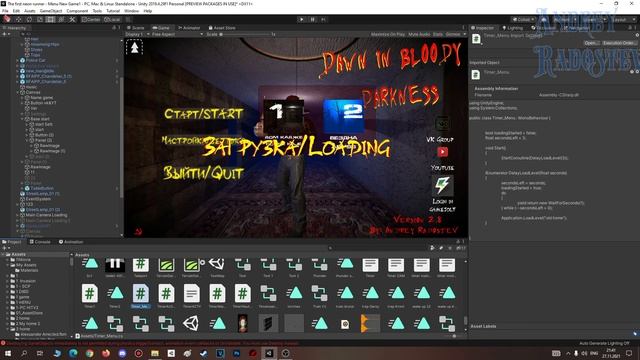Screen dimensions: 640x360
Task: Click the Open button in Inspector
Action: 591,43
